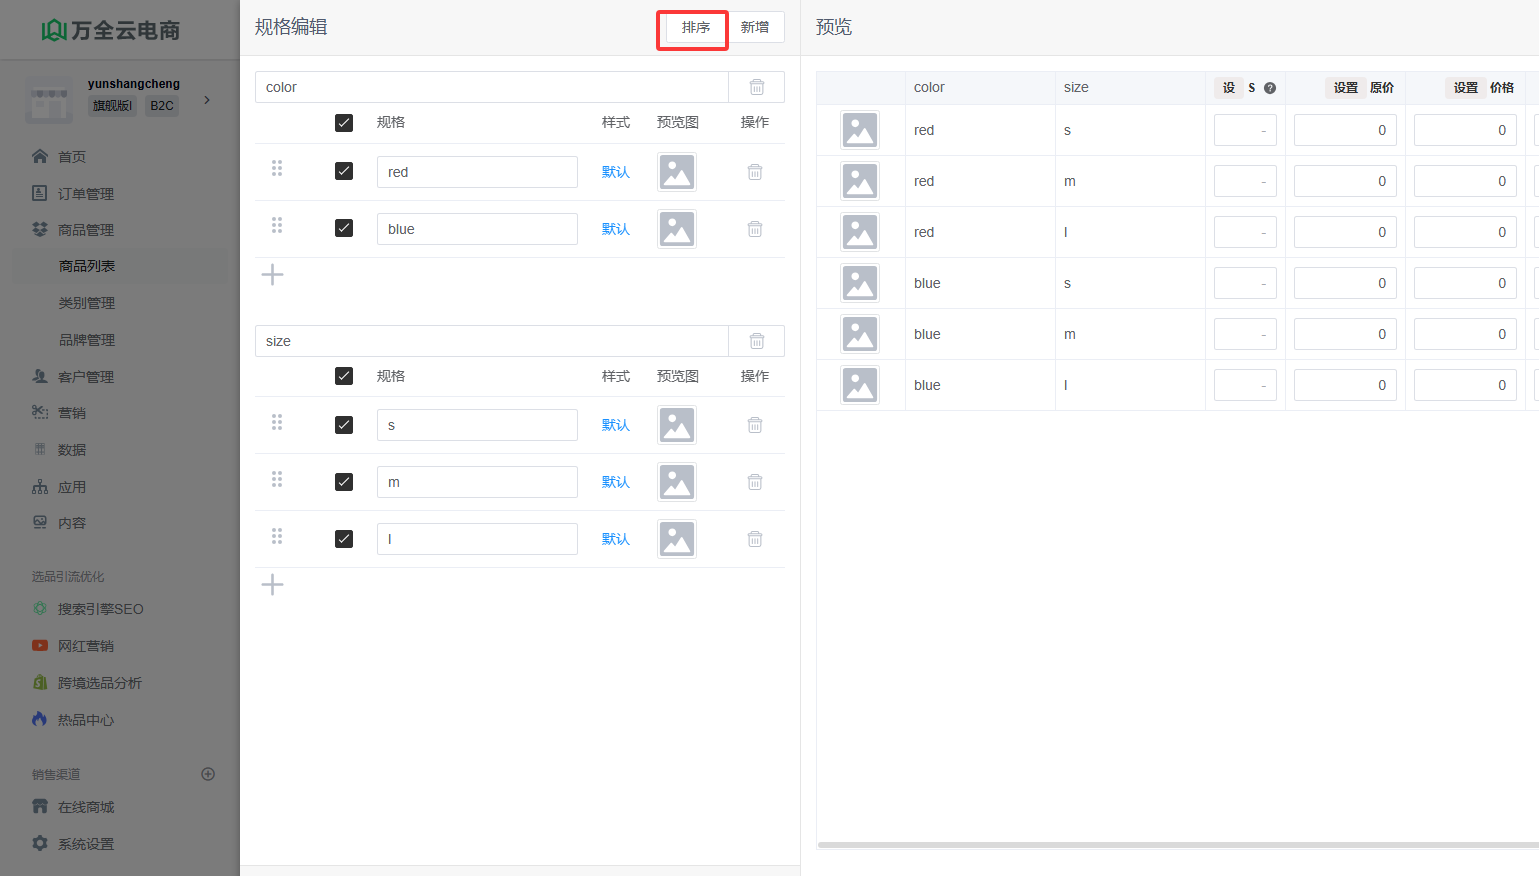1539x876 pixels.
Task: Open 订单管理 from sidebar
Action: (x=85, y=194)
